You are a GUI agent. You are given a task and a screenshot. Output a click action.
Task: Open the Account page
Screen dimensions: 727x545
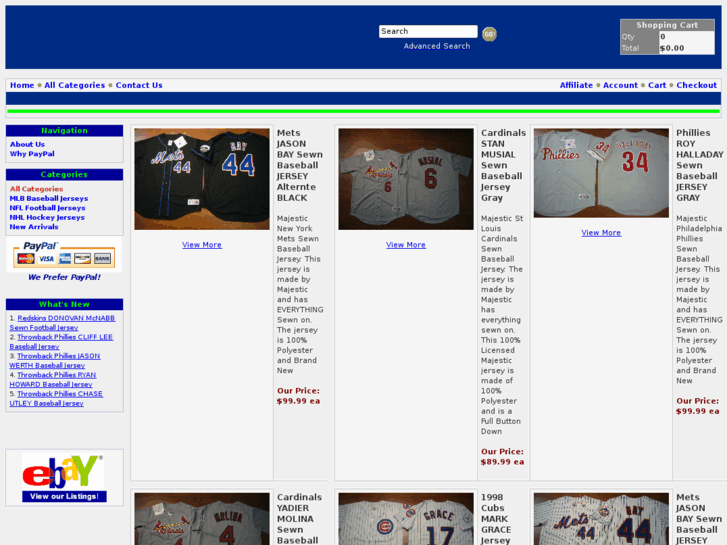pyautogui.click(x=620, y=85)
